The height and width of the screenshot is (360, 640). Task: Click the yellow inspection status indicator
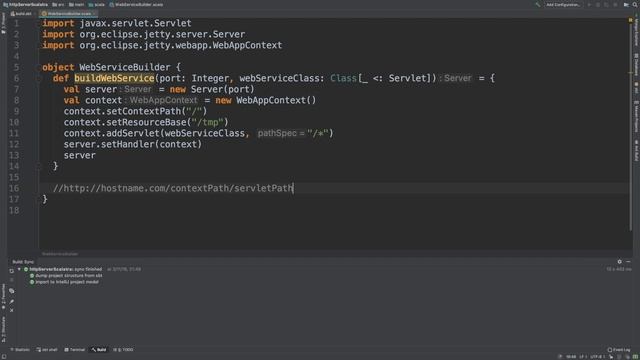point(631,20)
